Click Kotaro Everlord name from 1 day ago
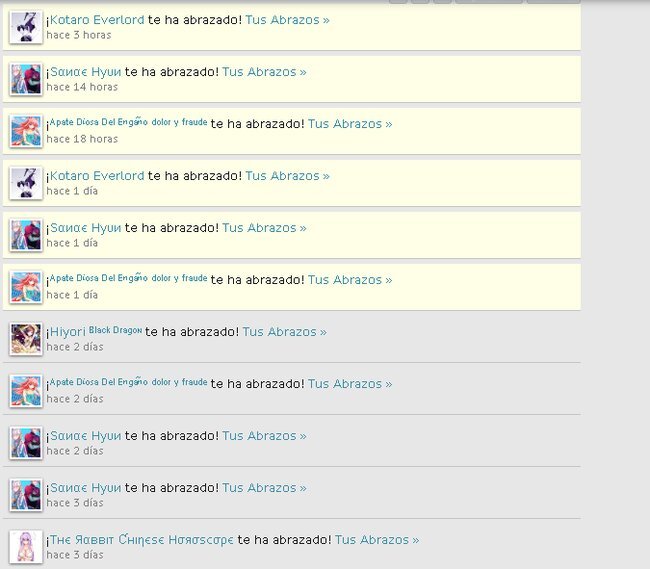This screenshot has width=650, height=569. [x=97, y=176]
